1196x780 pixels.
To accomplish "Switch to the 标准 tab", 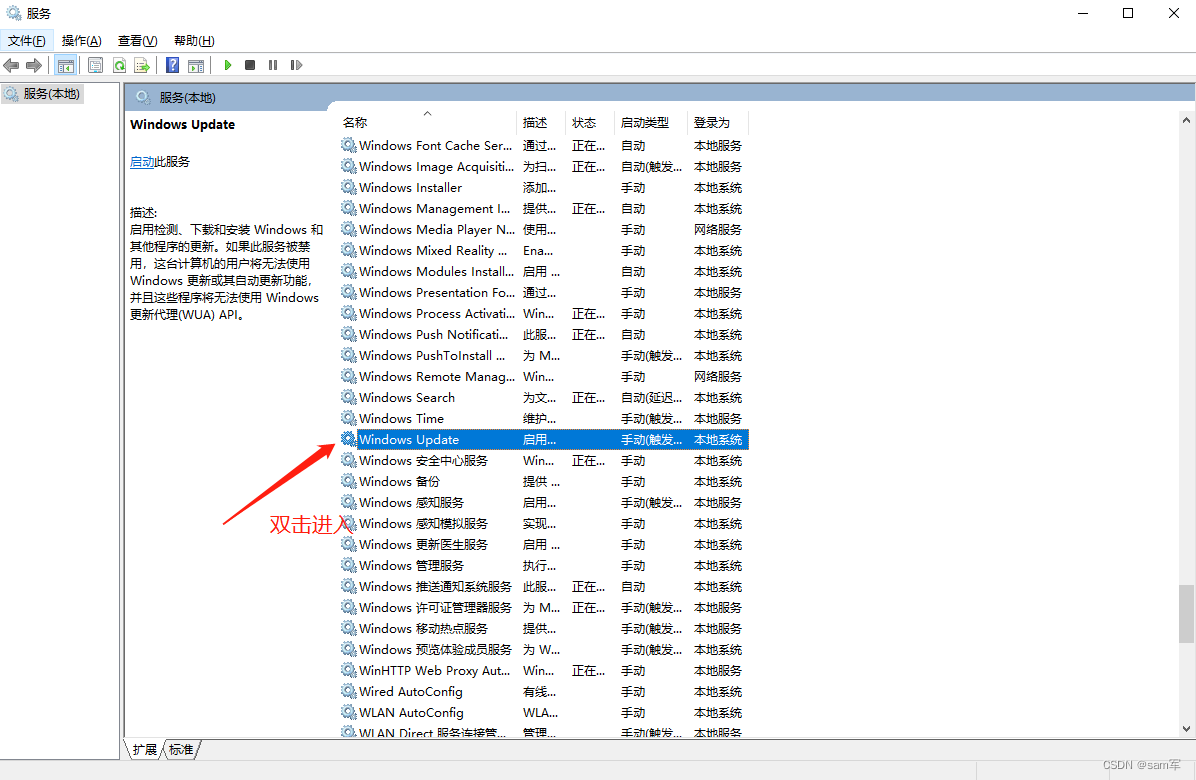I will click(181, 750).
